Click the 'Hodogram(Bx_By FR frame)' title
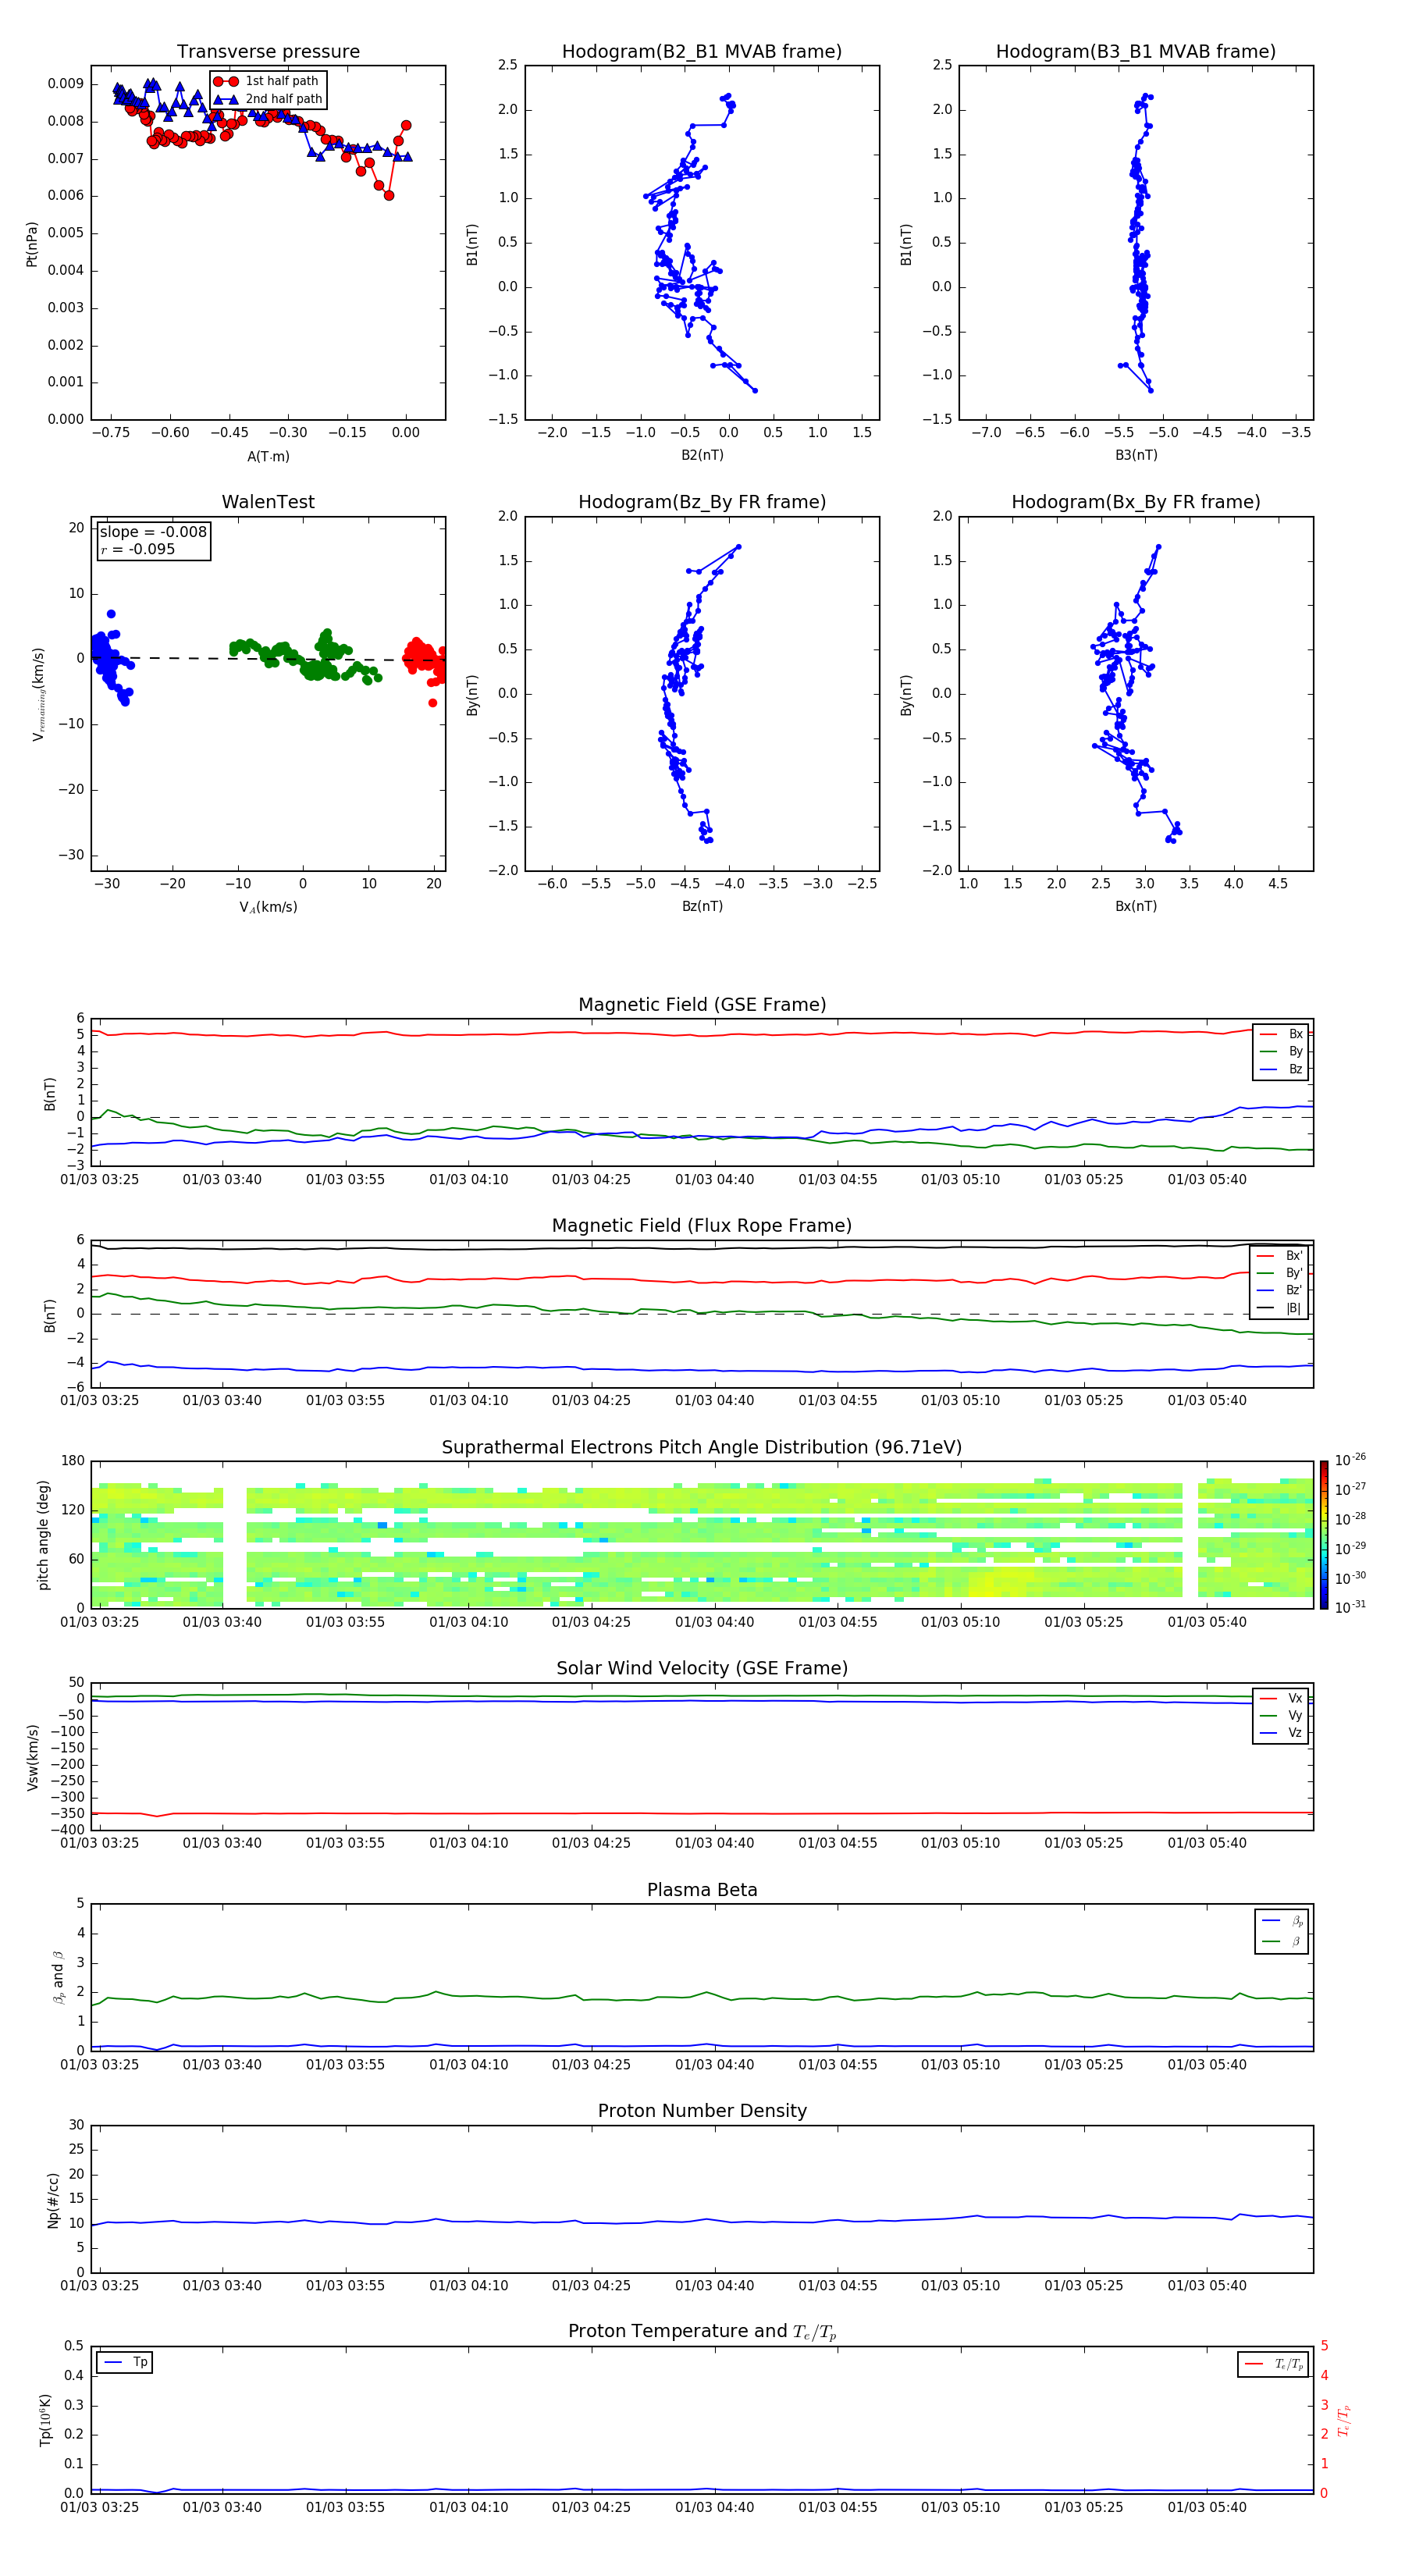Viewport: 1405px width, 2576px height. [1136, 502]
